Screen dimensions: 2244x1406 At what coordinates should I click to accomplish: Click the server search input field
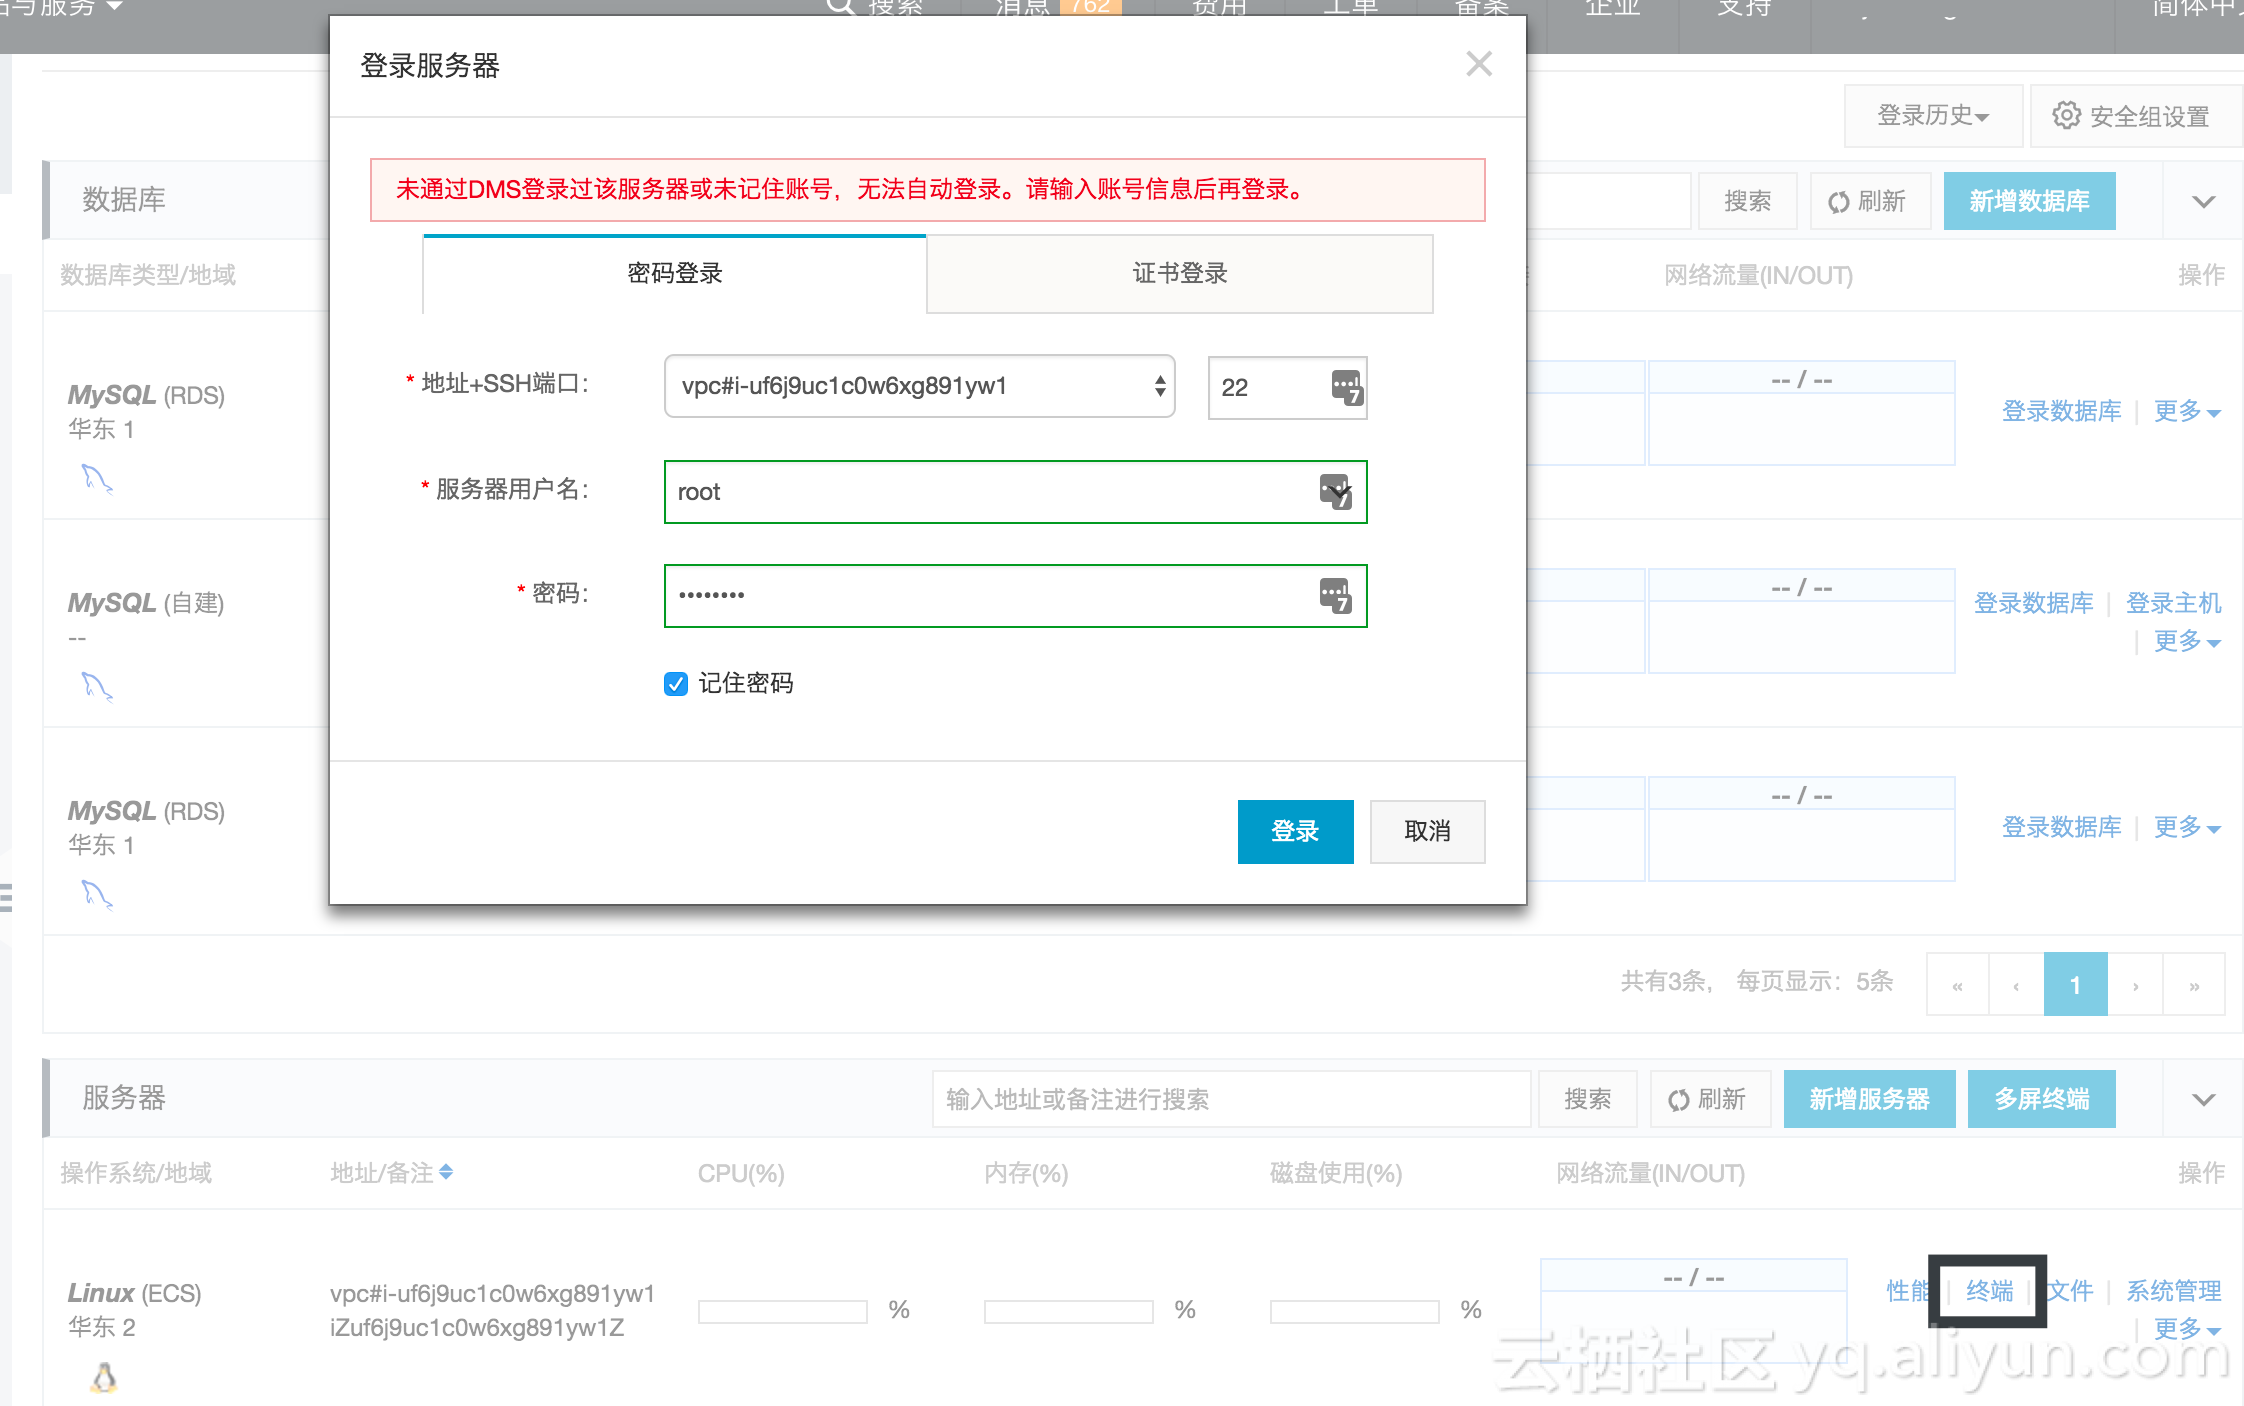click(1230, 1100)
